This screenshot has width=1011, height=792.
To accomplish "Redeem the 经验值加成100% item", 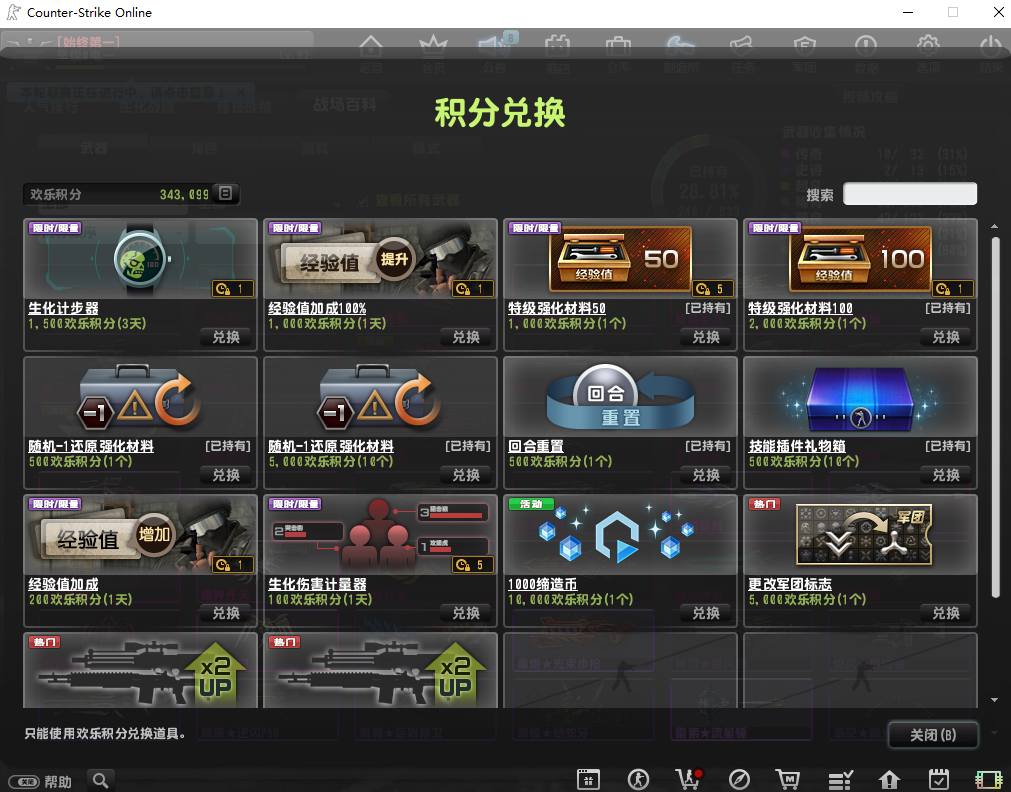I will (466, 337).
